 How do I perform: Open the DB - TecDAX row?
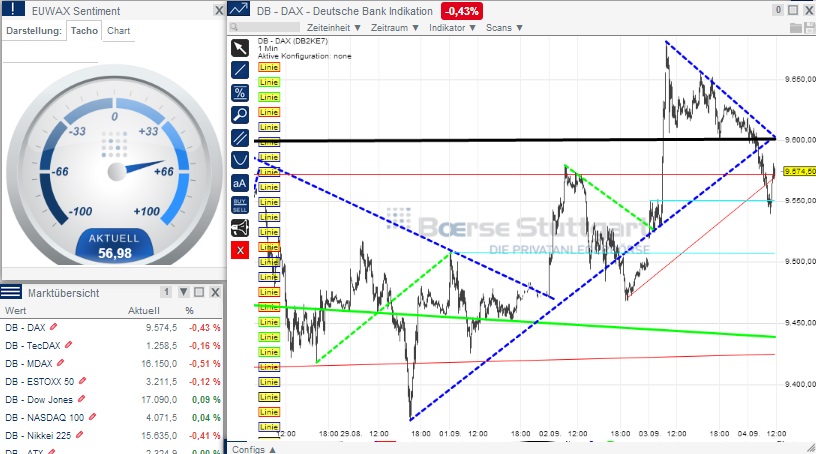pos(112,345)
